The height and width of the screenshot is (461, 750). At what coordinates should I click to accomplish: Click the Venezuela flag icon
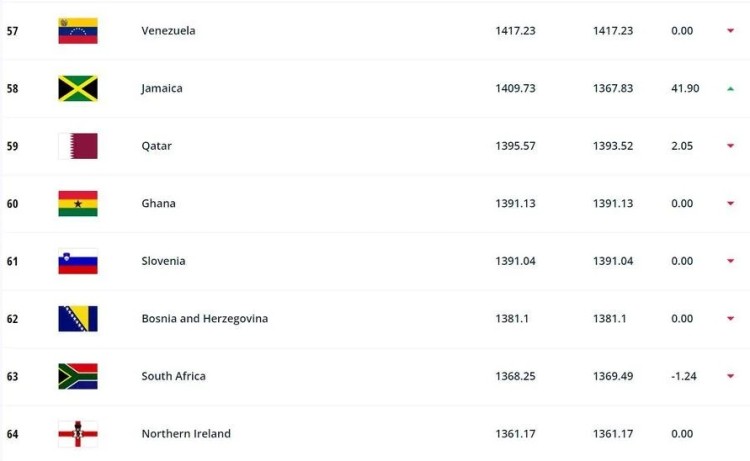click(x=78, y=31)
